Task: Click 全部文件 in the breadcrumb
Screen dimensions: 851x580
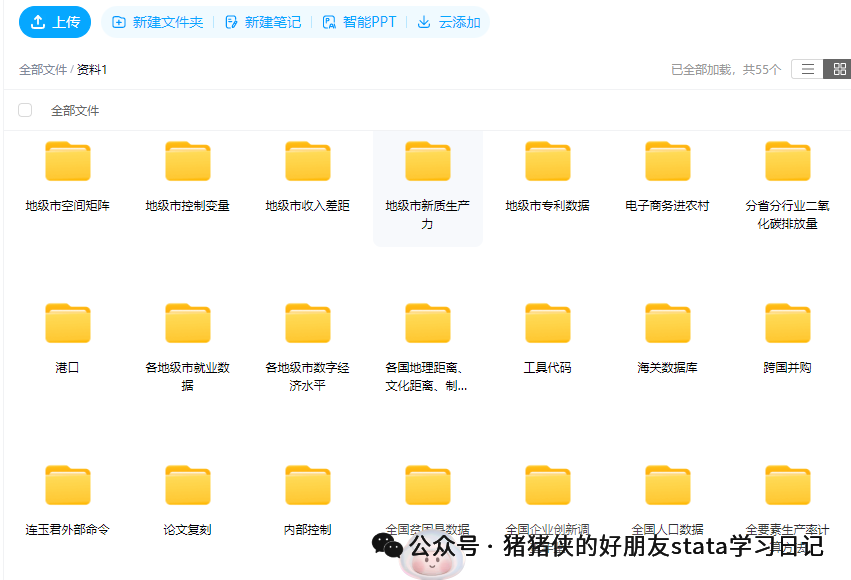Action: coord(39,69)
